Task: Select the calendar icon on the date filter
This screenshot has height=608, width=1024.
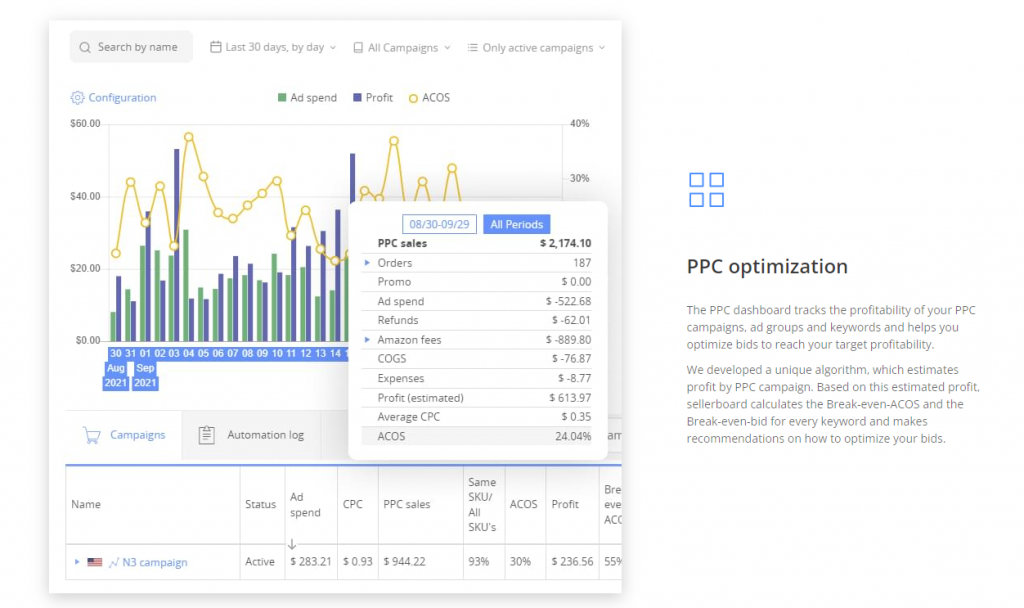Action: [215, 46]
